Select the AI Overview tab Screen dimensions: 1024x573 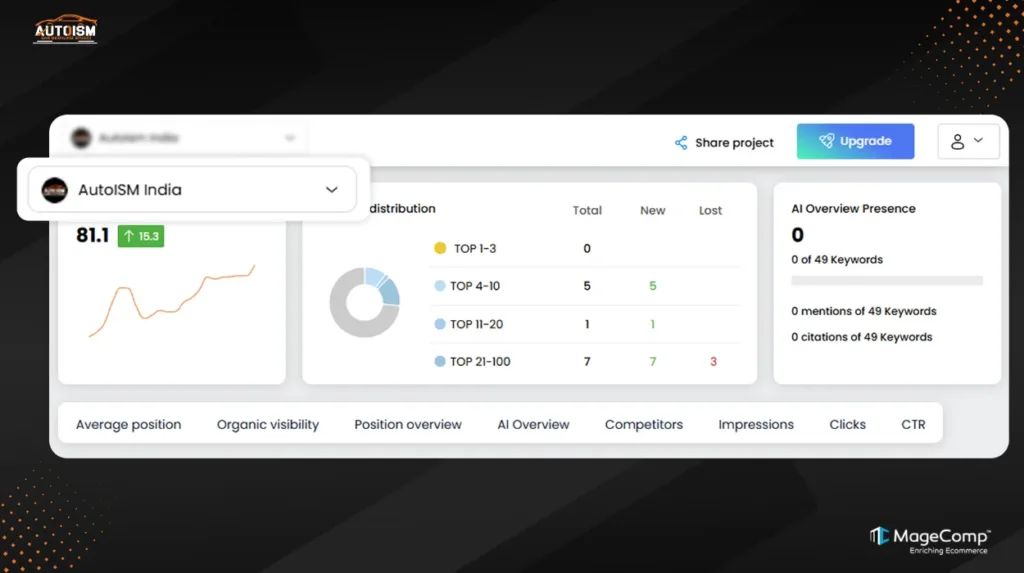click(533, 424)
